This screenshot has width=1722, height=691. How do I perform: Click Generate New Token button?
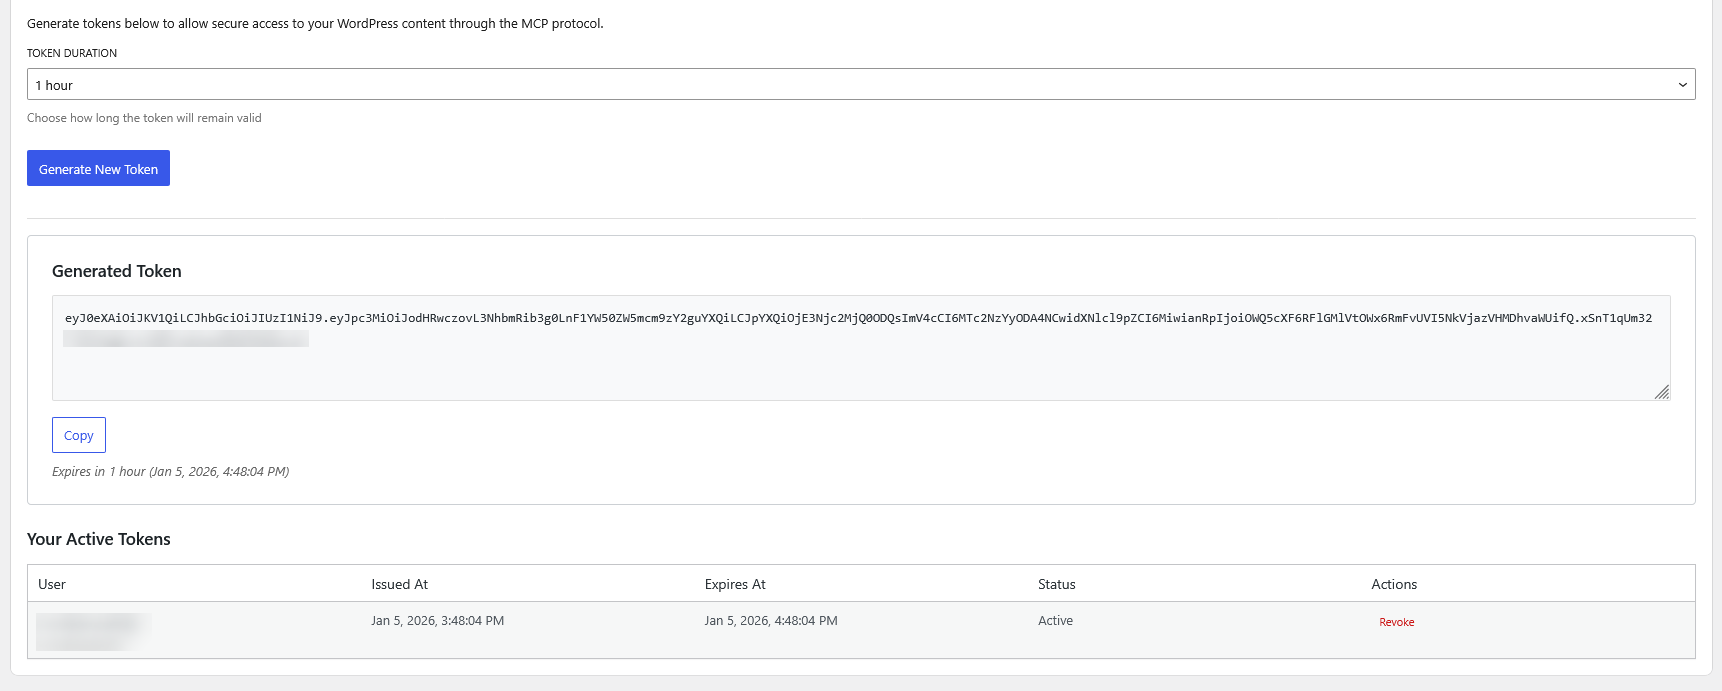click(98, 169)
